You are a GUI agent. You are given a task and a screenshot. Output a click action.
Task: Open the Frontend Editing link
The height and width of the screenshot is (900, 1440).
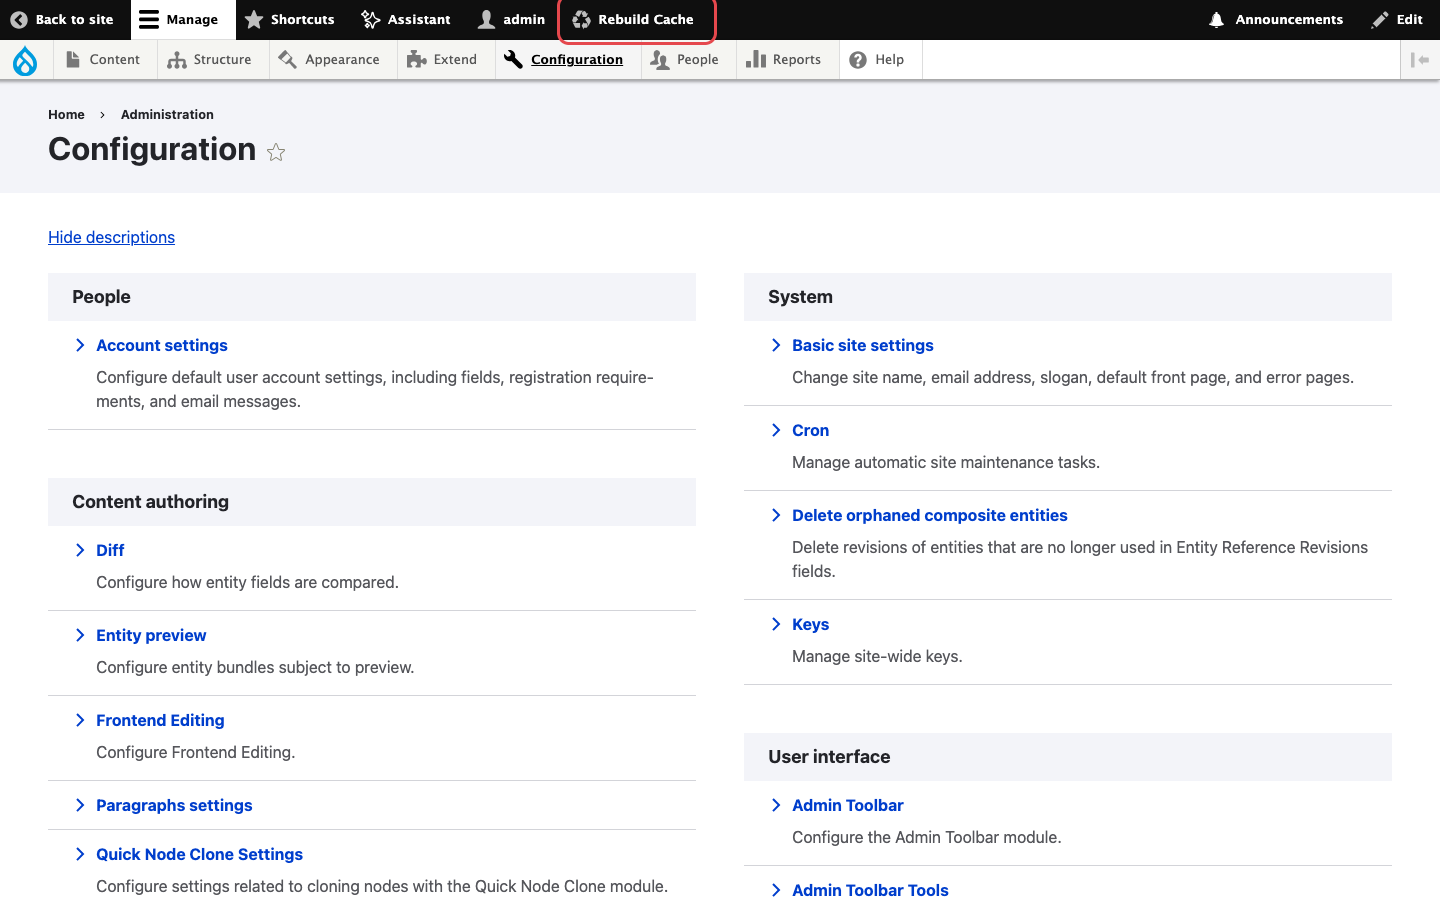coord(160,720)
